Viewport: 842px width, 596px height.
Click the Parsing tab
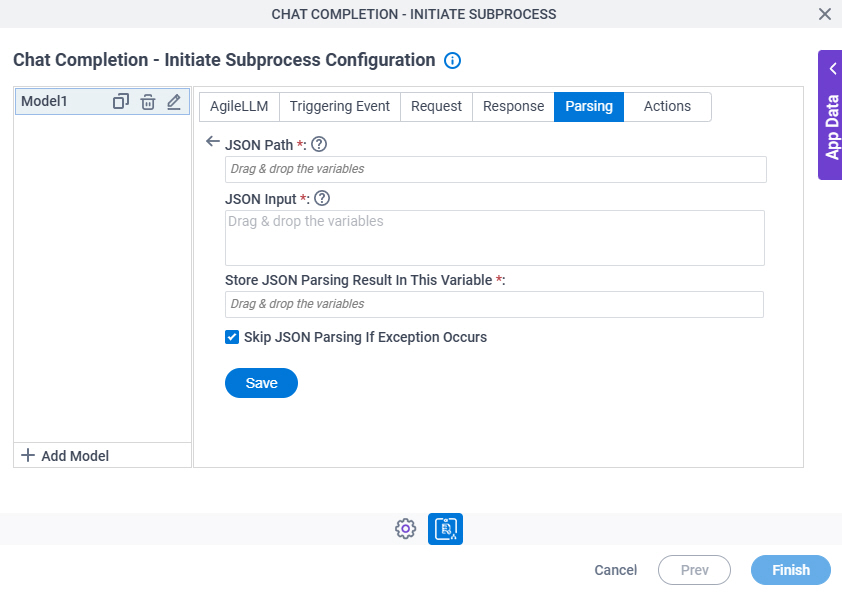[589, 106]
